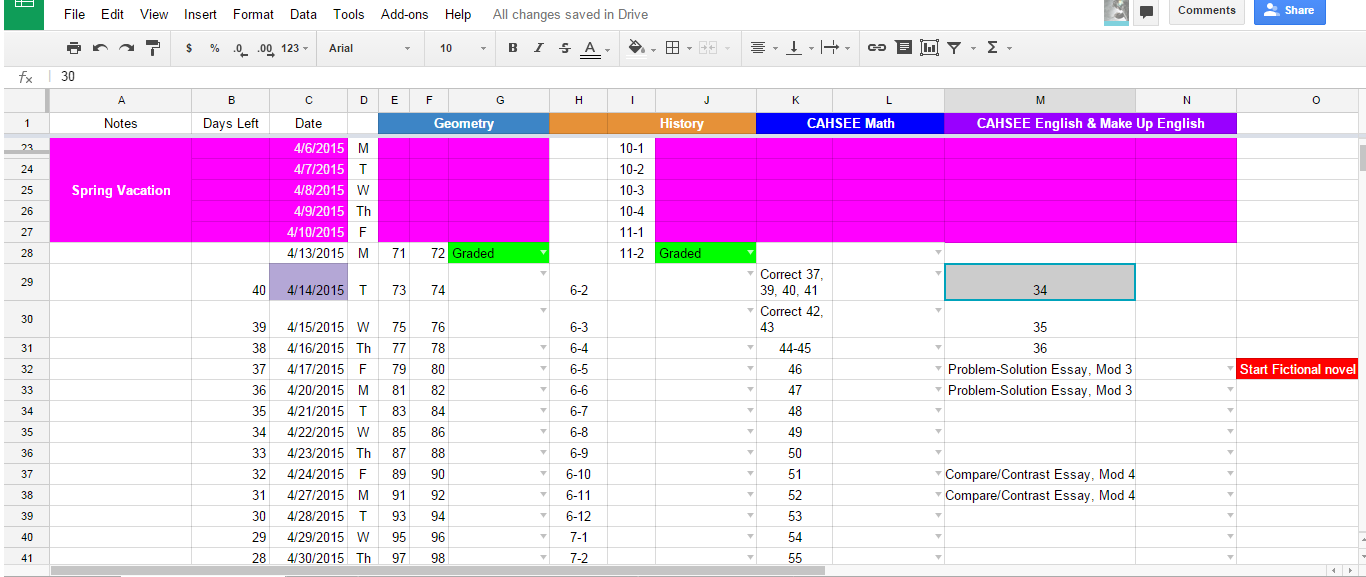Viewport: 1366px width, 577px height.
Task: Select the Print icon
Action: pos(74,47)
